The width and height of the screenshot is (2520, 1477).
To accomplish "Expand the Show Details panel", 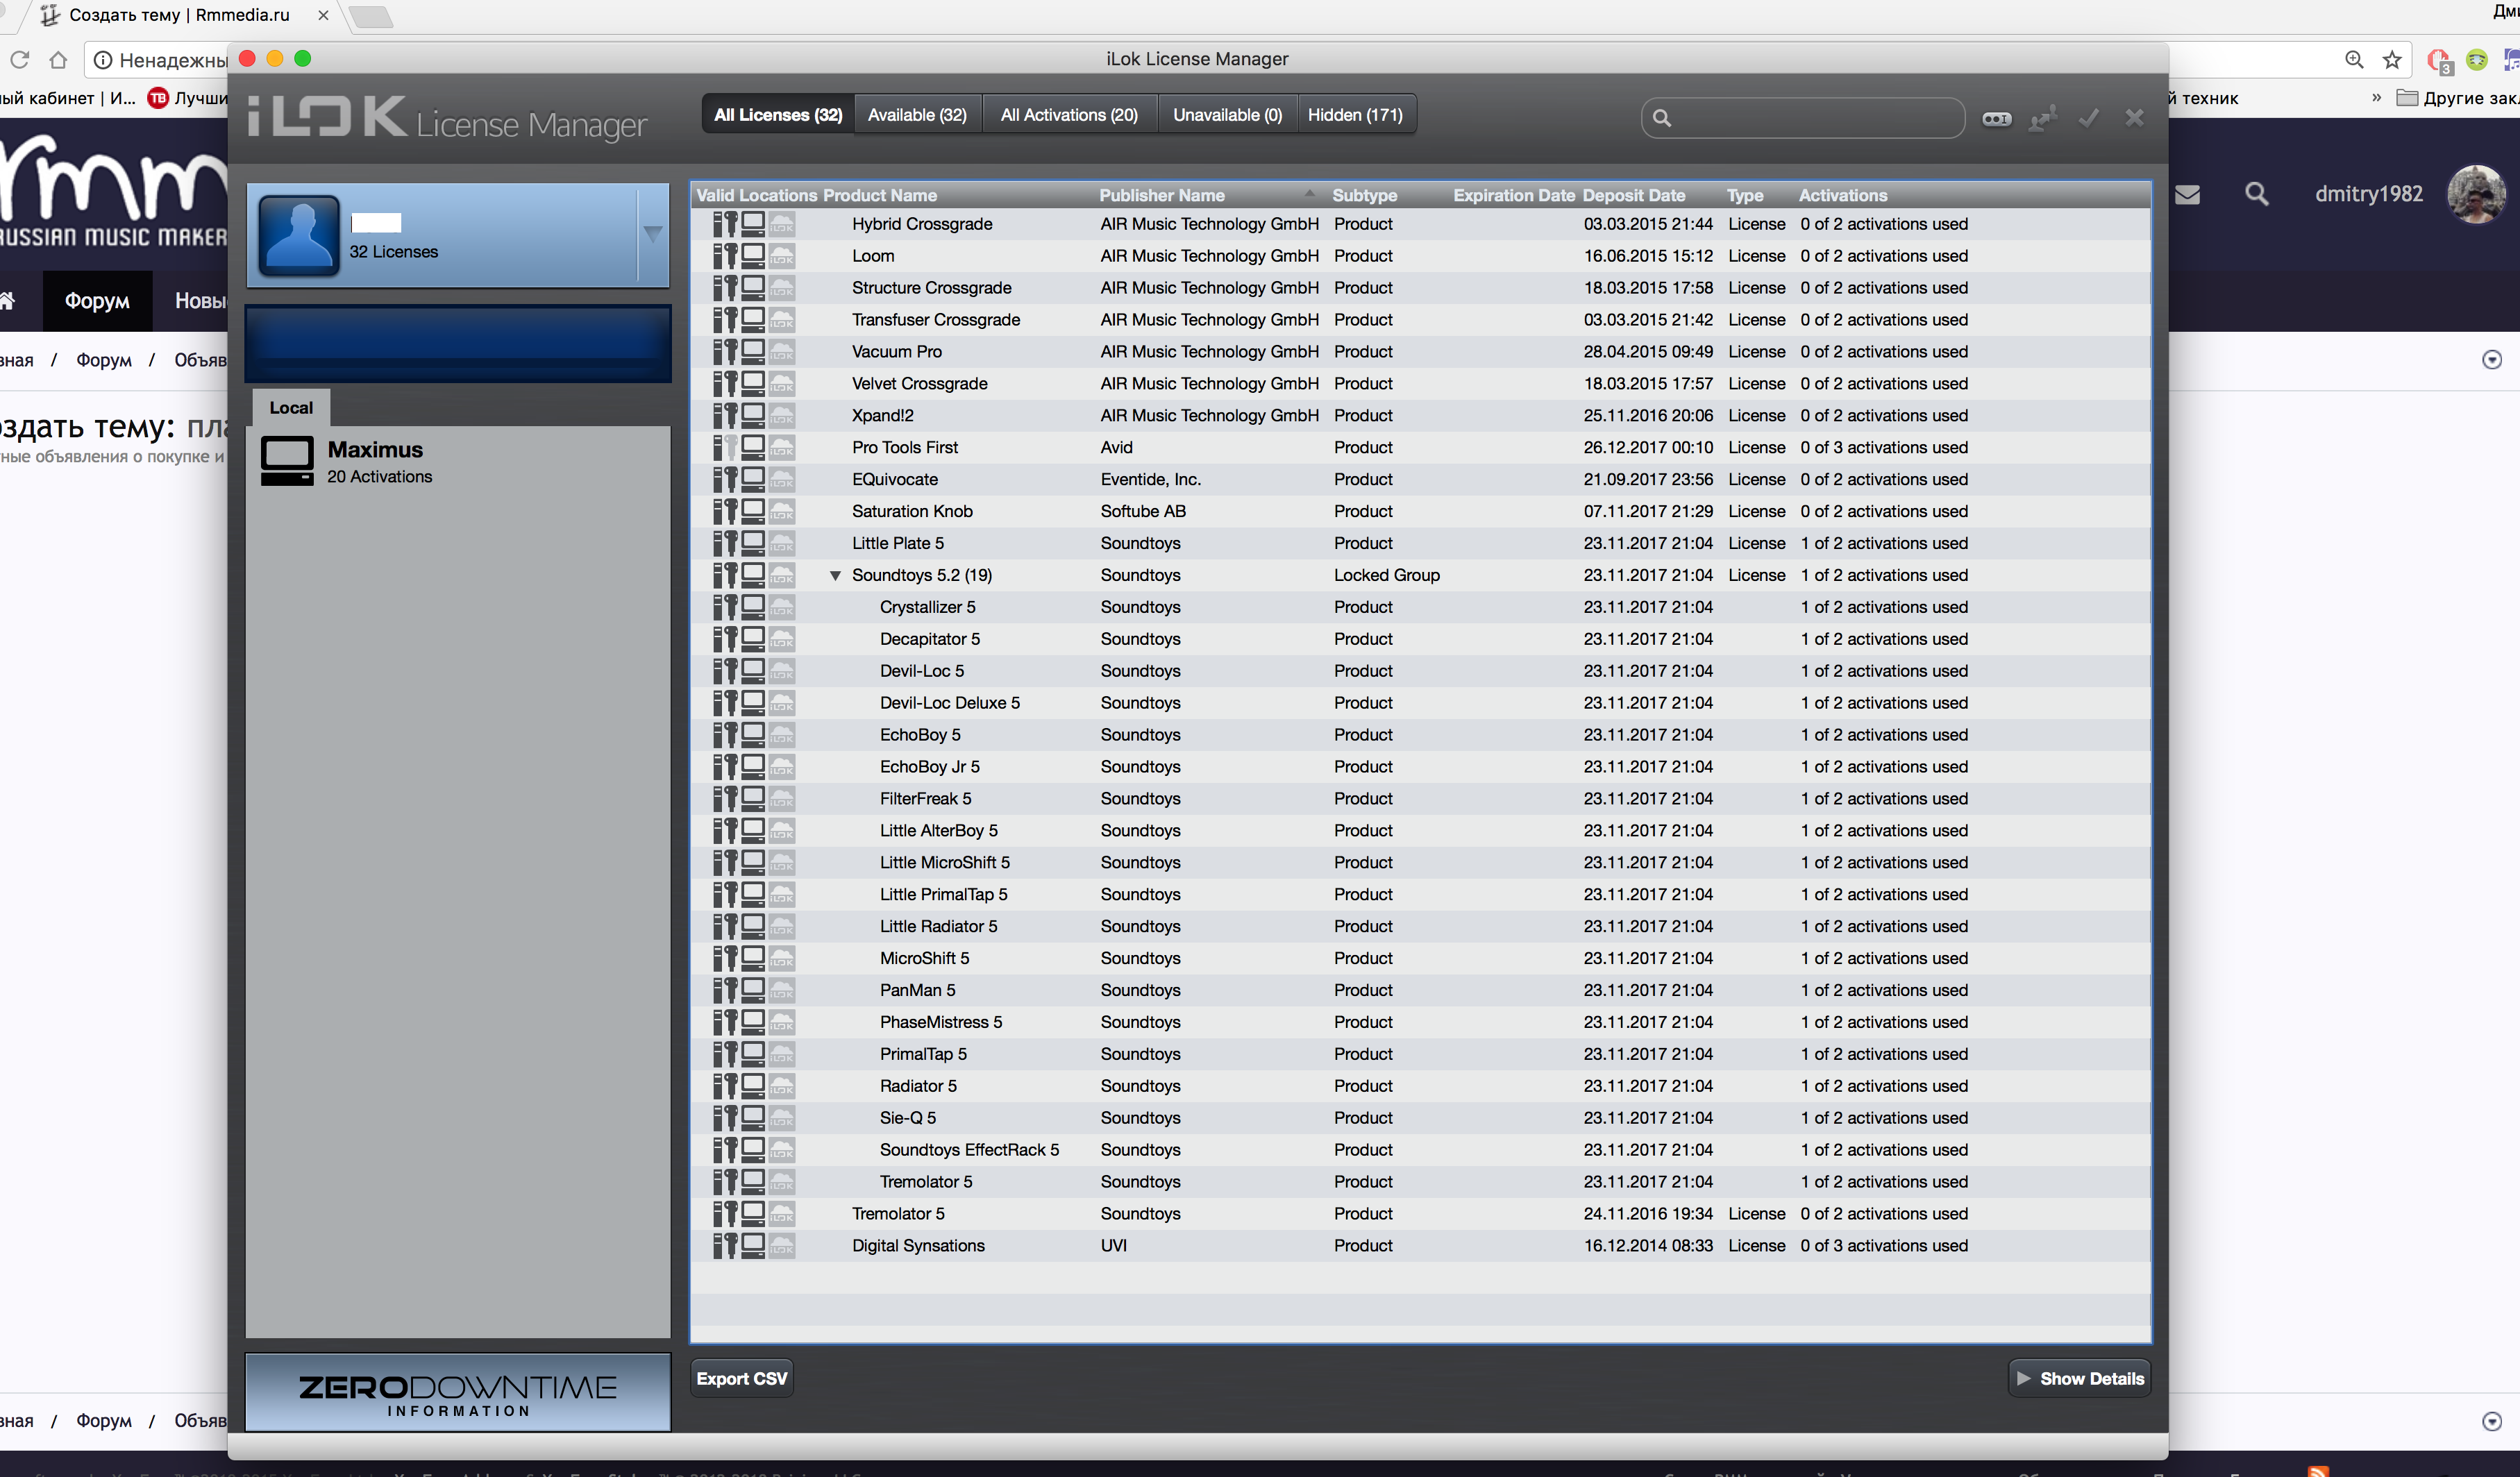I will coord(2080,1378).
